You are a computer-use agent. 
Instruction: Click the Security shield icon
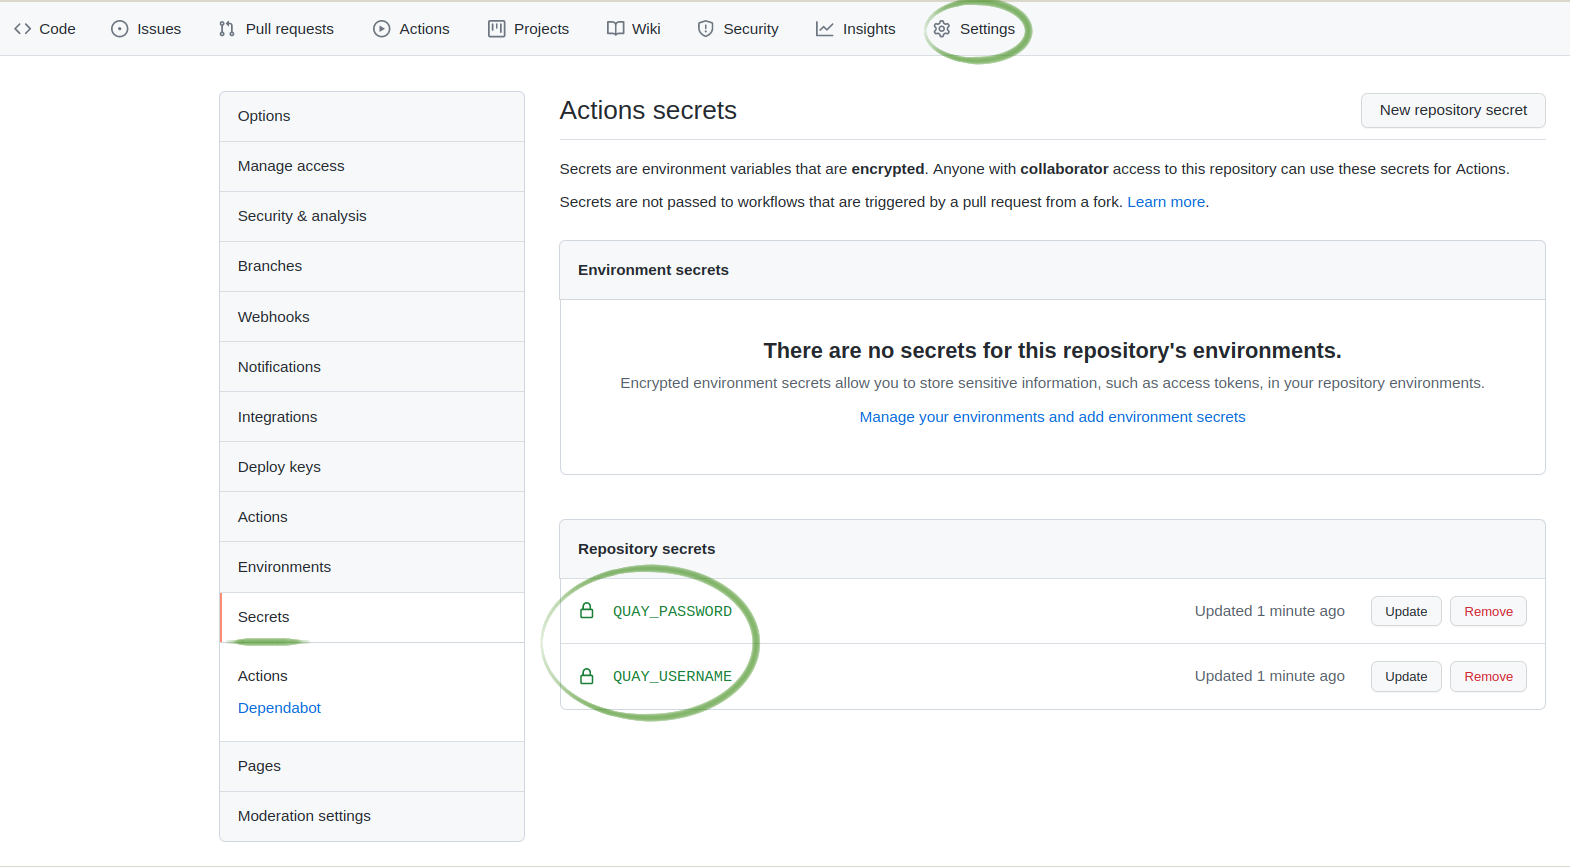(x=706, y=29)
